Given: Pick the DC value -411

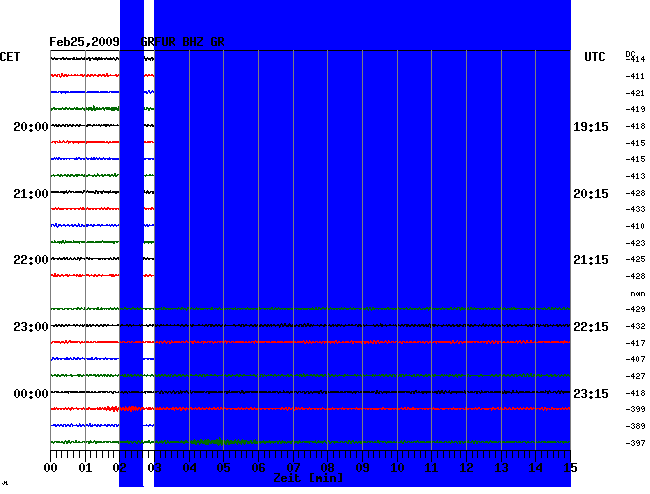Looking at the screenshot, I should [635, 76].
